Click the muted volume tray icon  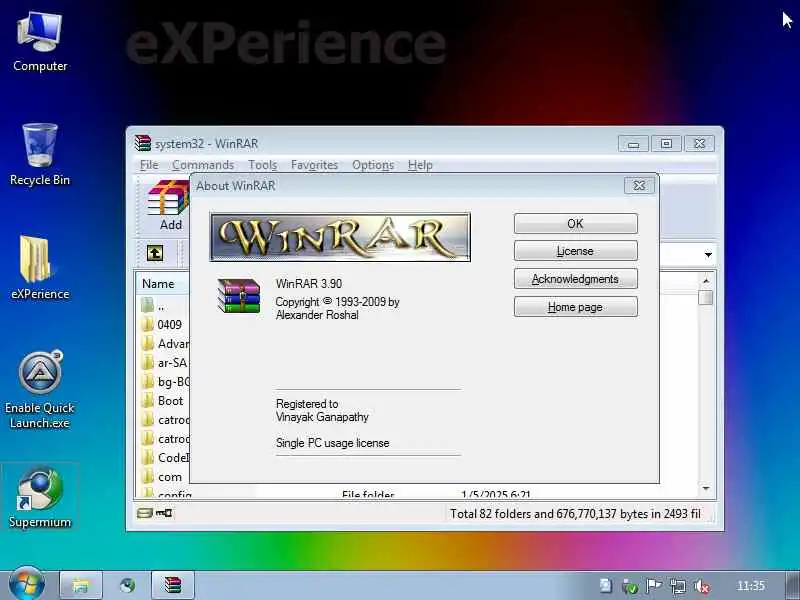tap(703, 587)
